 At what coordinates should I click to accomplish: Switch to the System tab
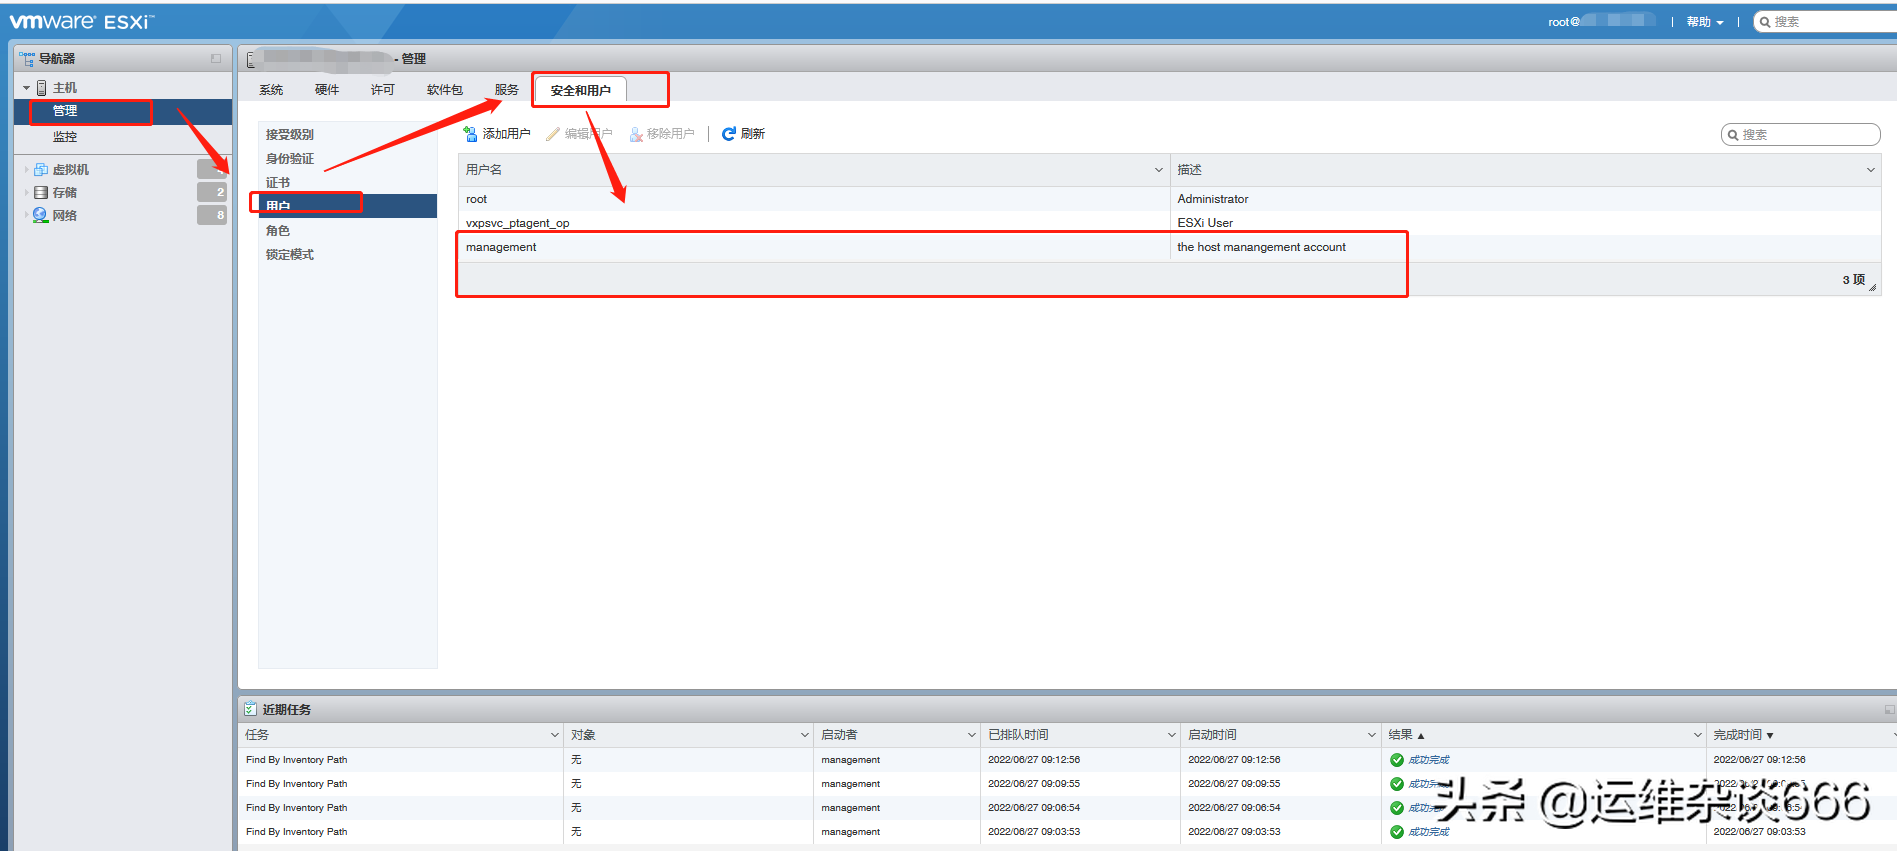(271, 90)
